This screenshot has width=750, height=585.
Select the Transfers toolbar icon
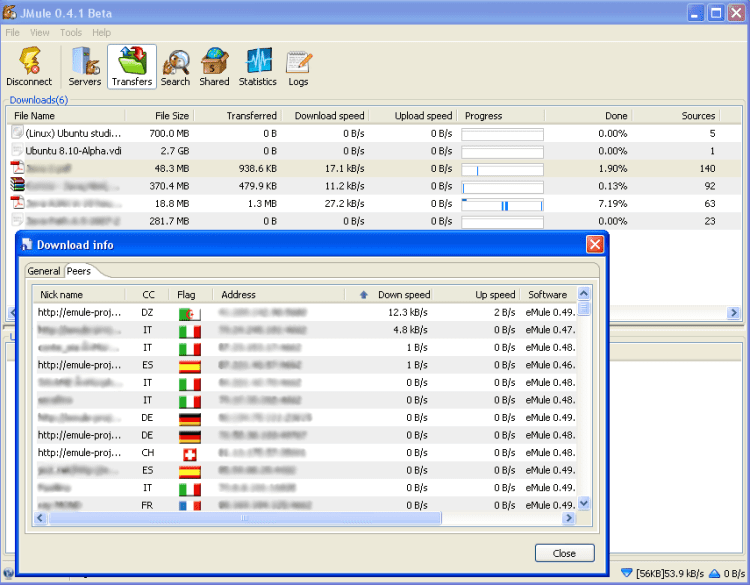pos(132,66)
